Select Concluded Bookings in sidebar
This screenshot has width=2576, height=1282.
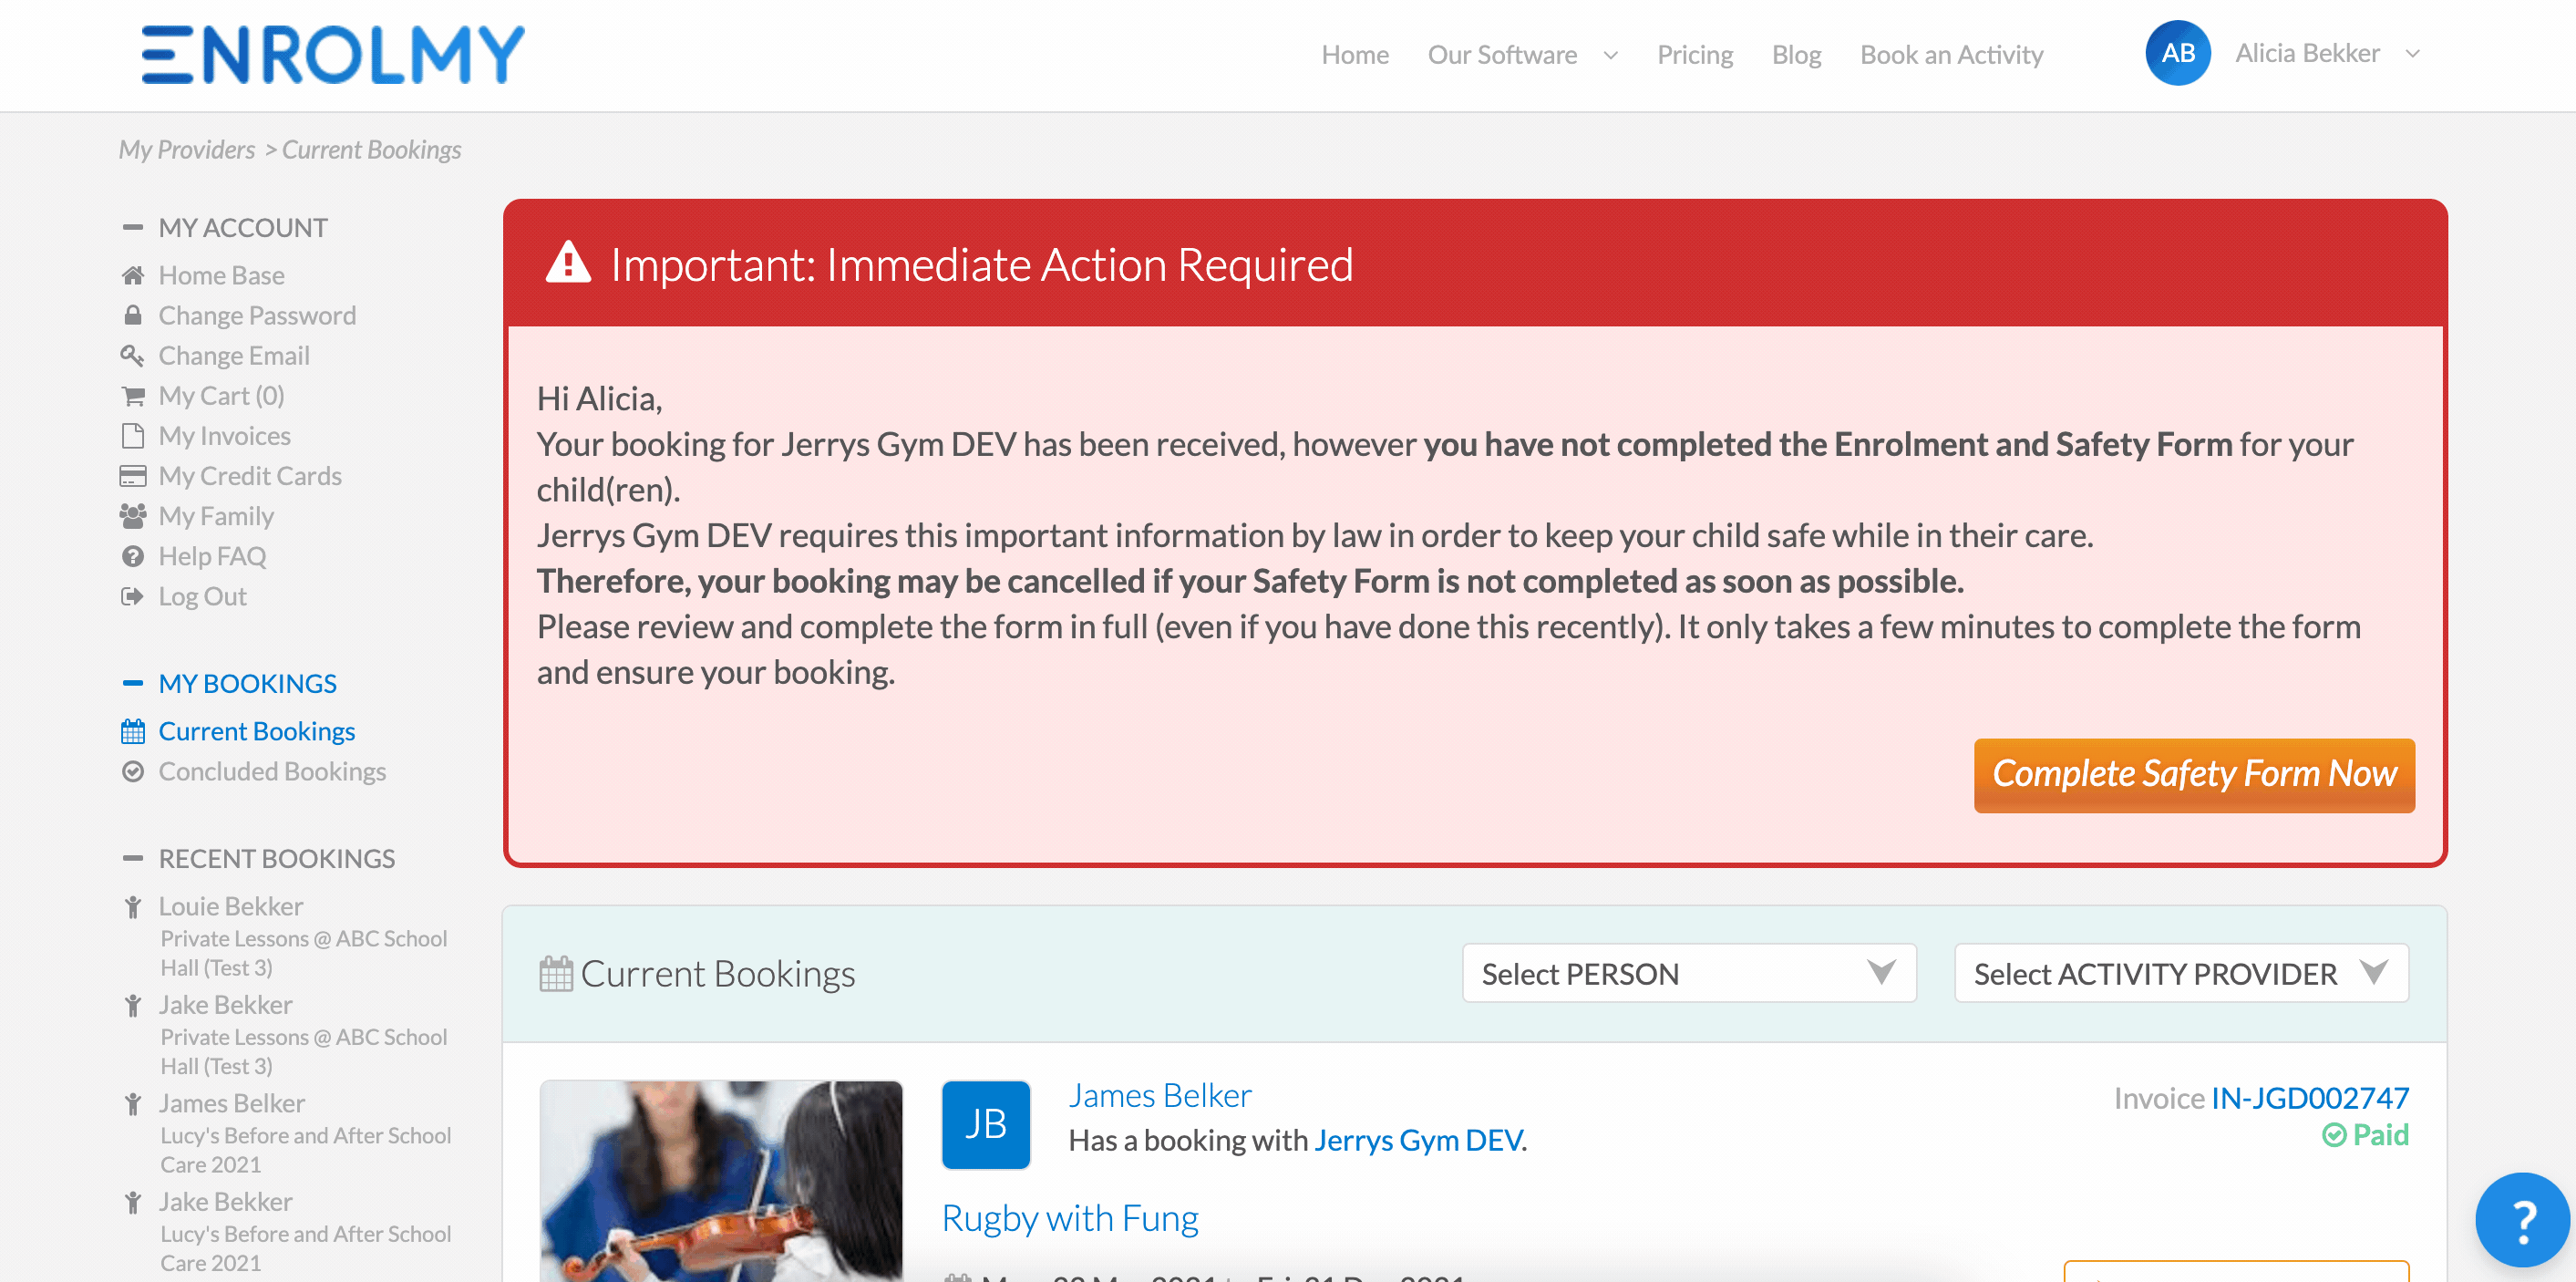[x=272, y=771]
